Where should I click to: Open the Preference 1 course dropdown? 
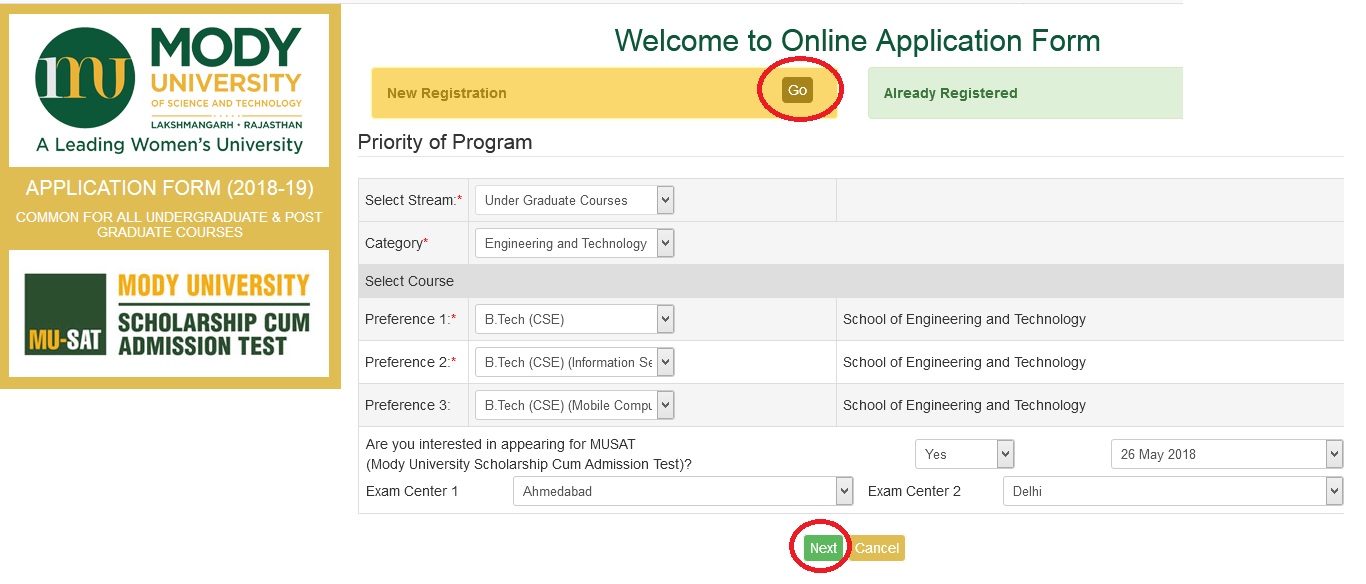tap(574, 320)
